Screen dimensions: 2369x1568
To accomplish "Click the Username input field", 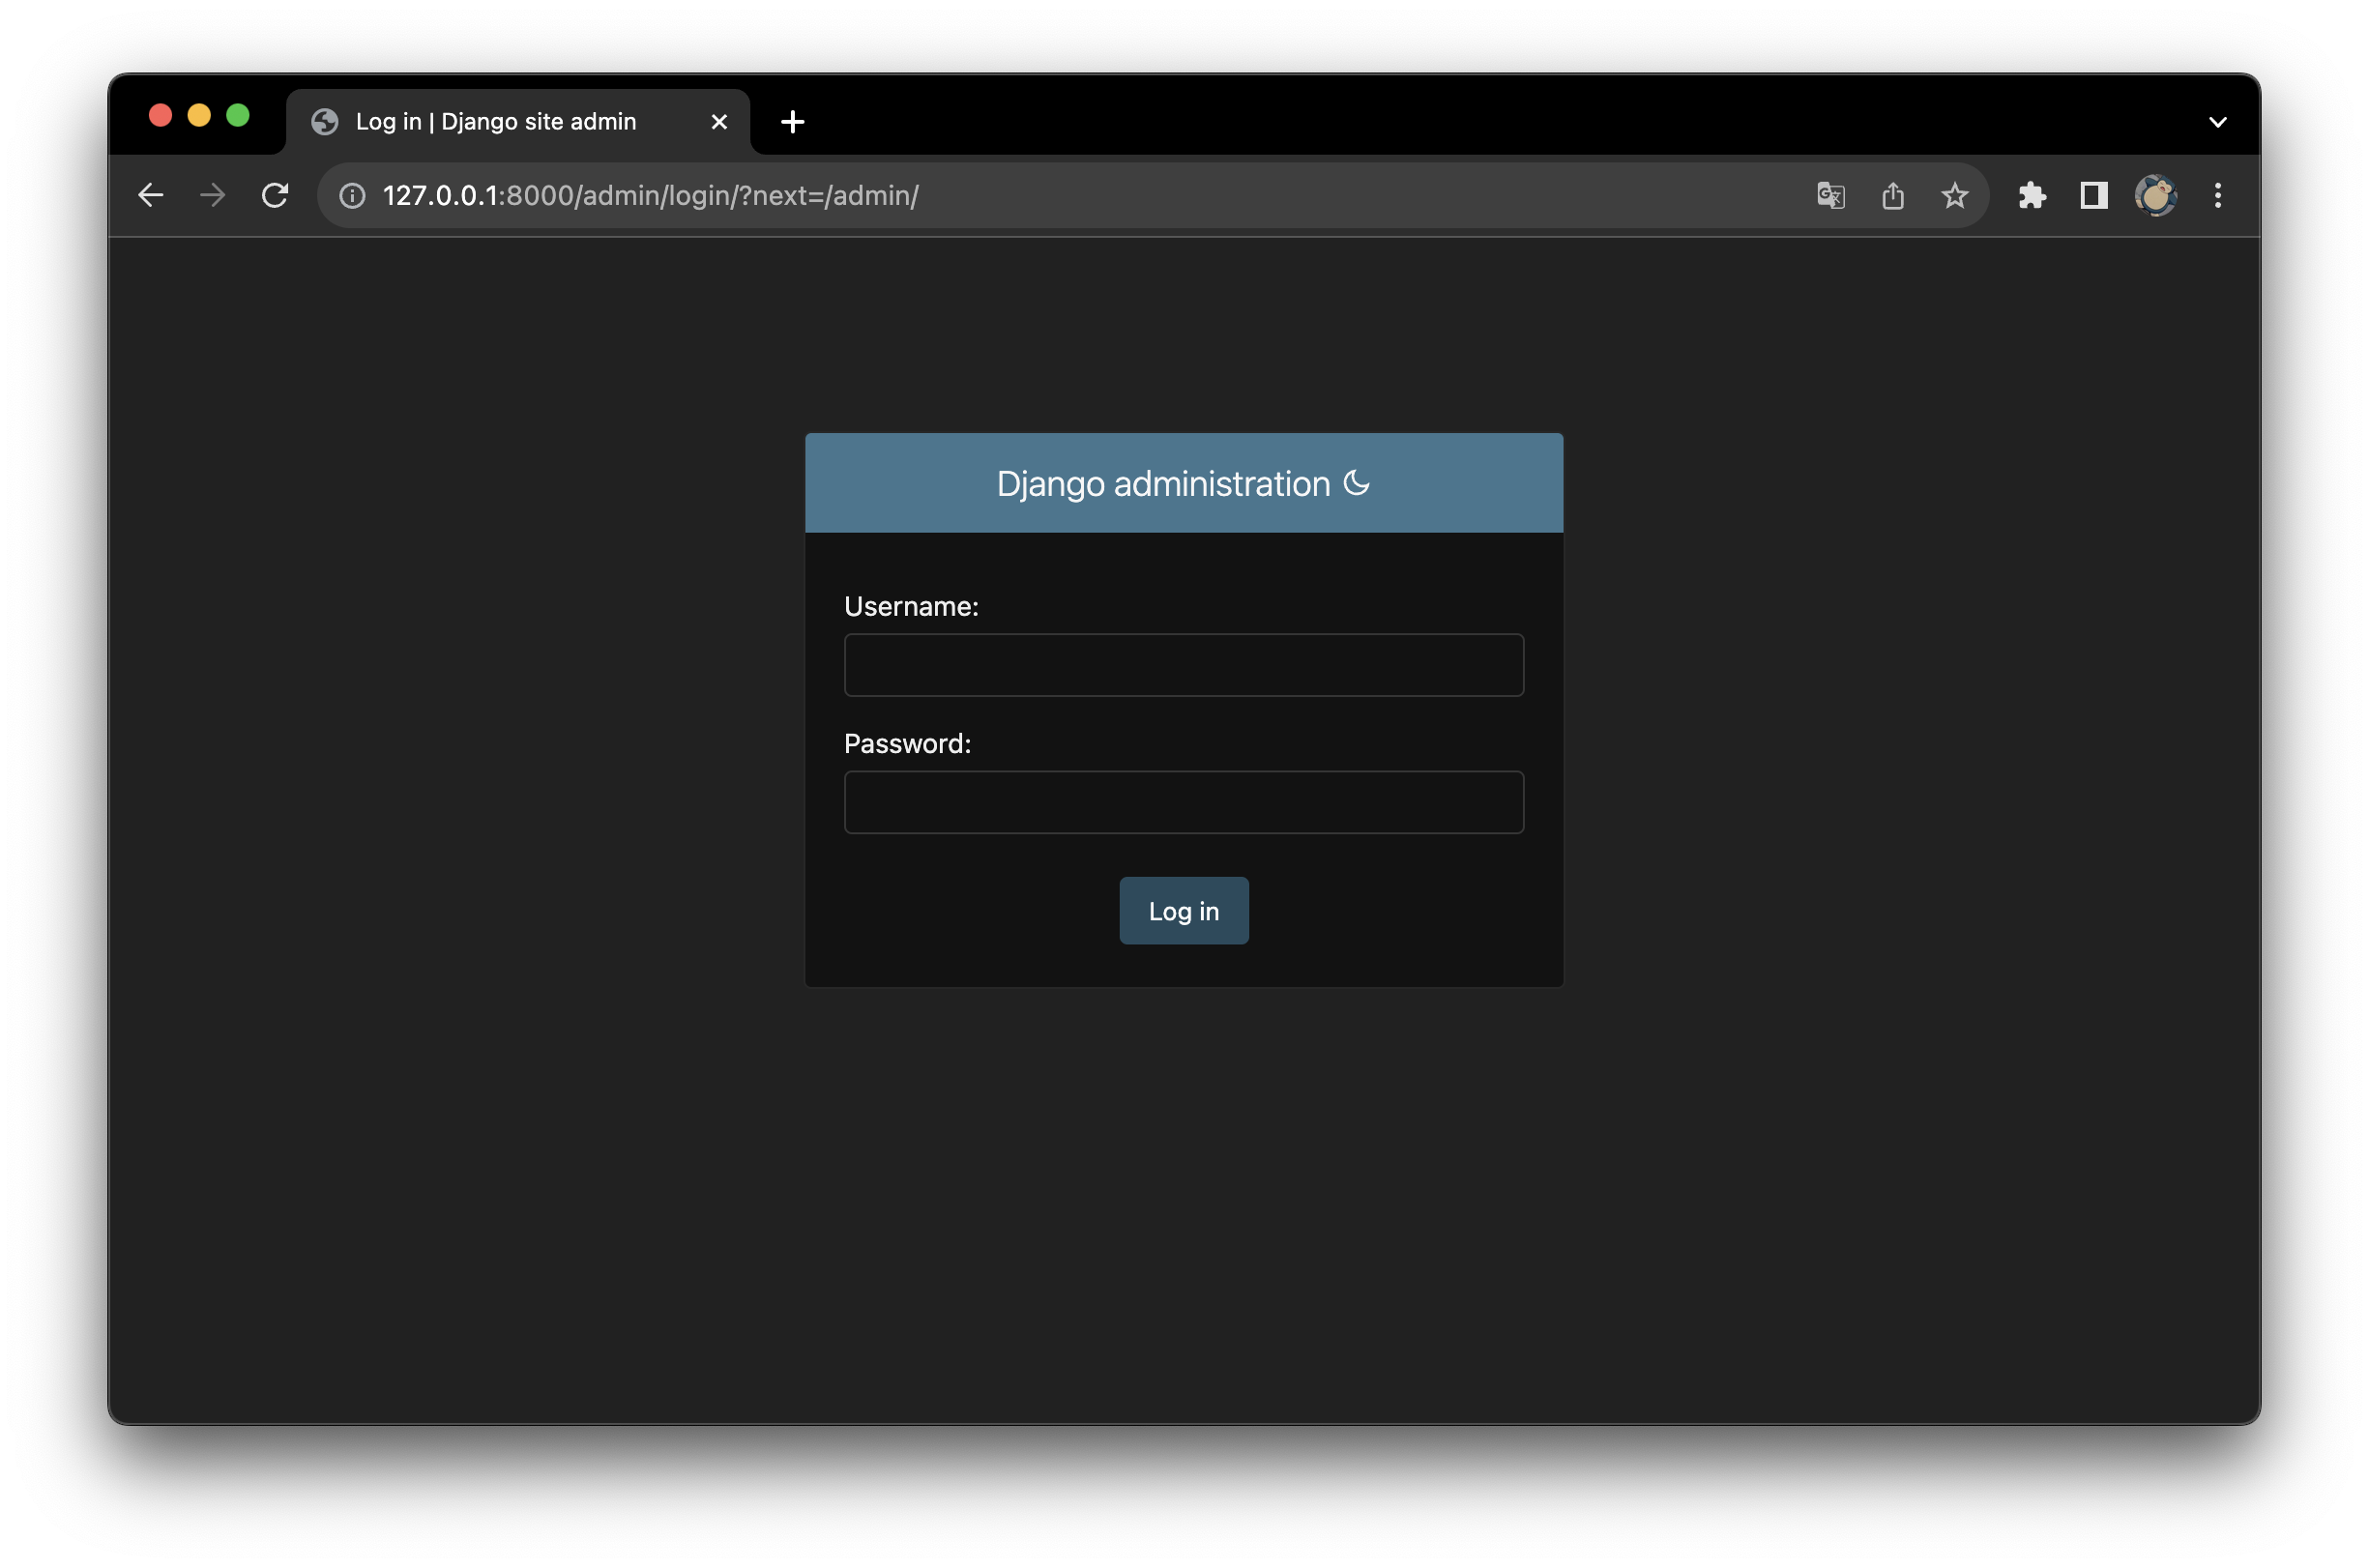I will pyautogui.click(x=1183, y=665).
